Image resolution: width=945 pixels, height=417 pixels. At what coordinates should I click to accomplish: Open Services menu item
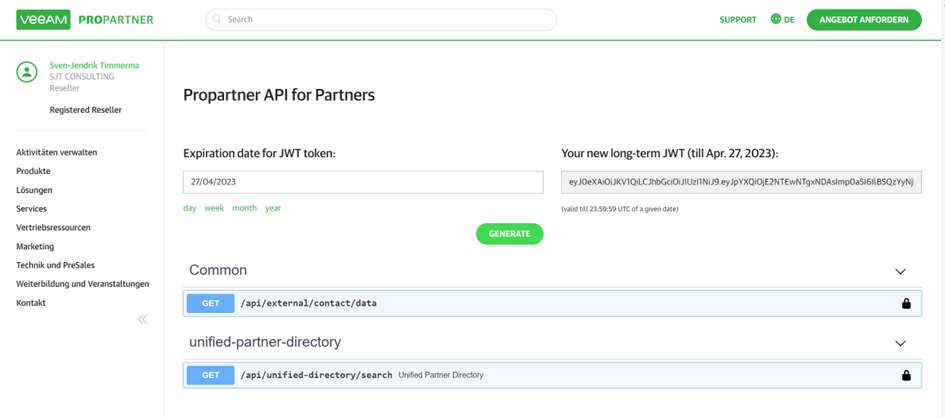point(31,209)
